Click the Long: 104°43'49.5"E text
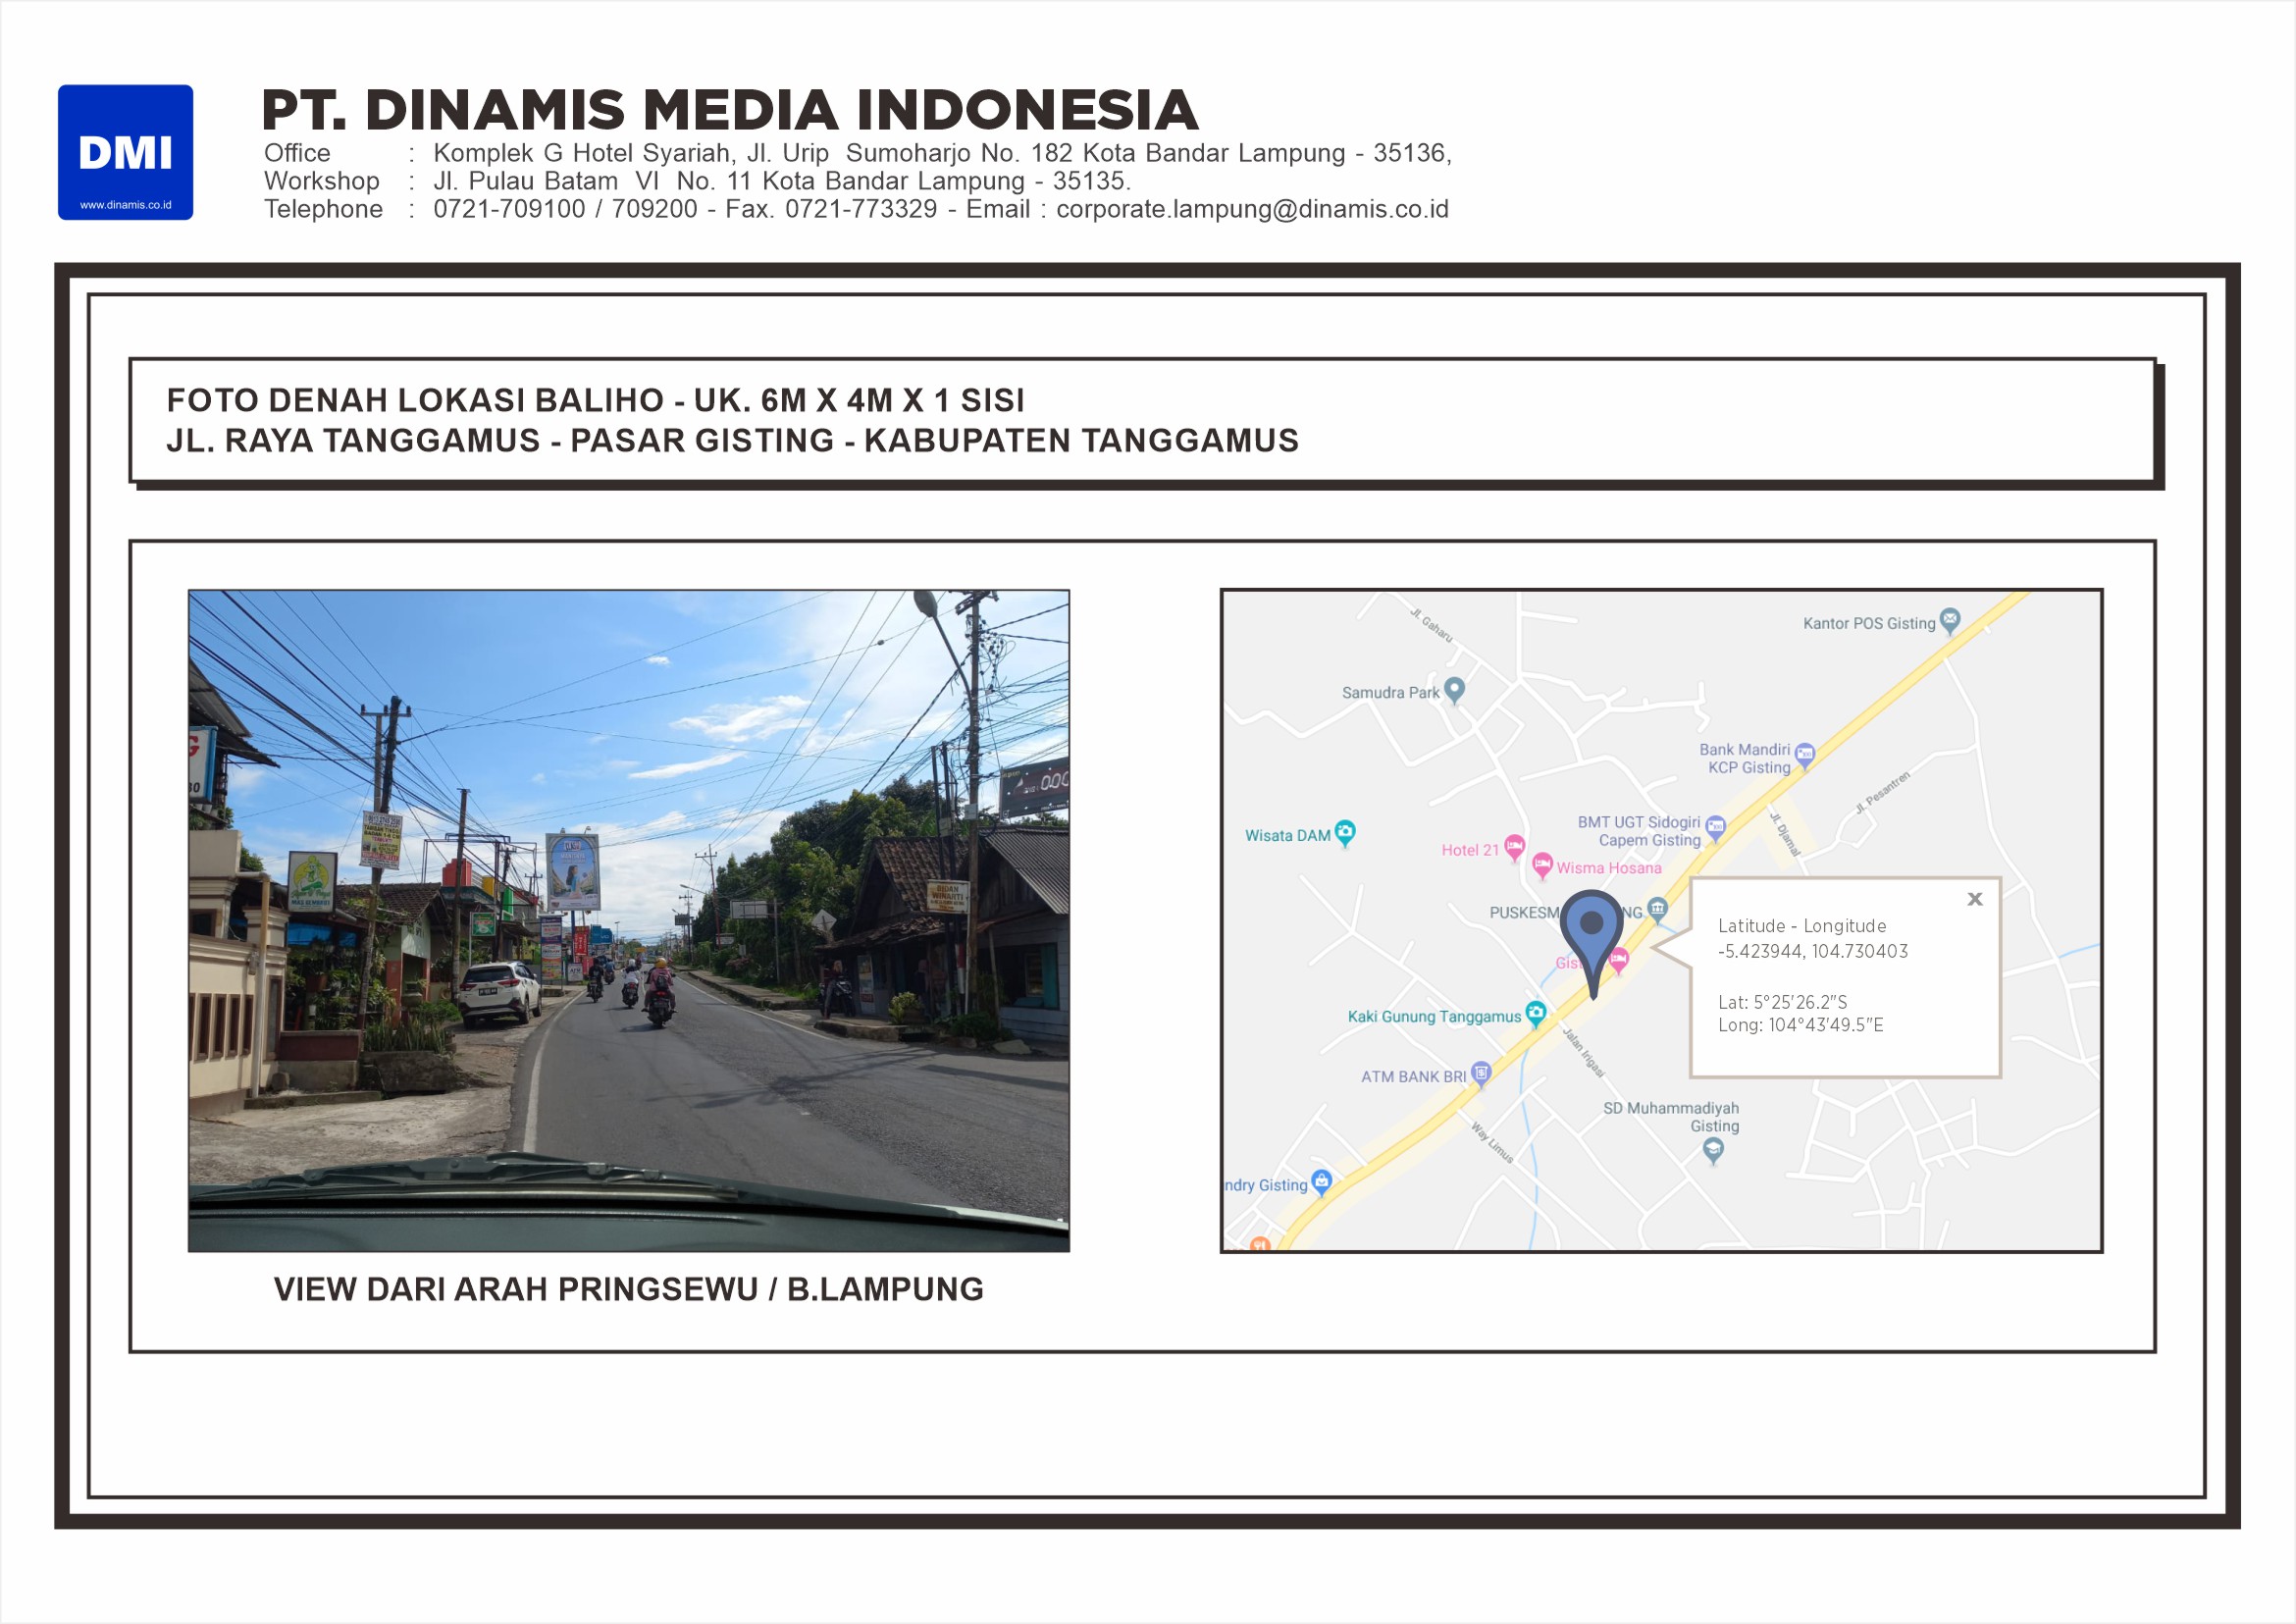Image resolution: width=2296 pixels, height=1624 pixels. point(1800,1025)
